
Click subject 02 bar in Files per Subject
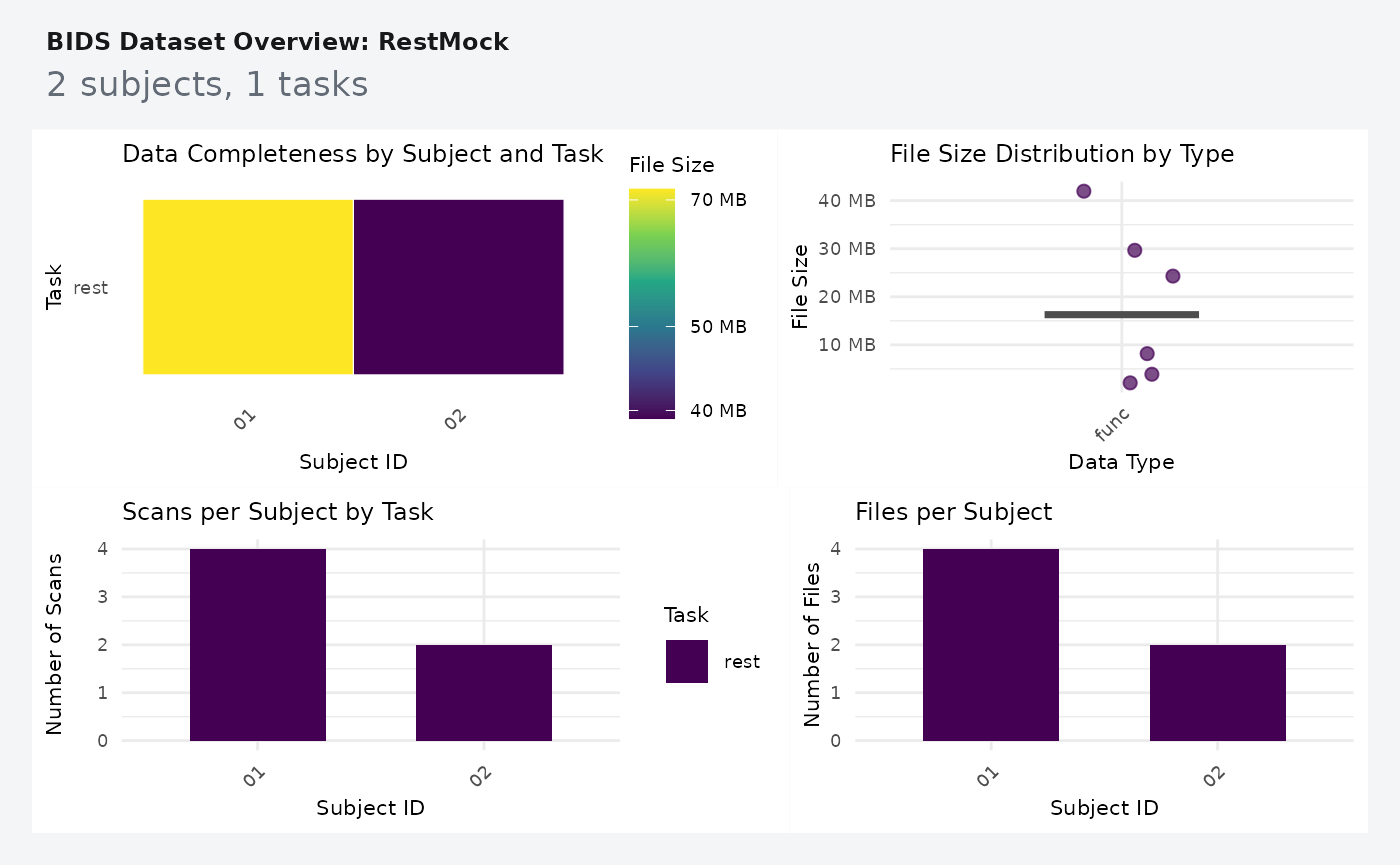1218,693
